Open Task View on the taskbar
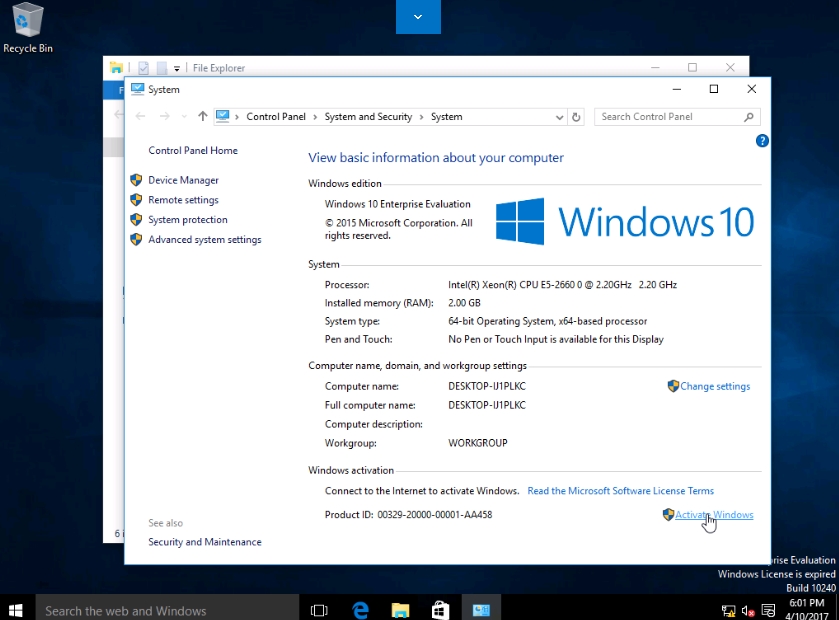 319,609
